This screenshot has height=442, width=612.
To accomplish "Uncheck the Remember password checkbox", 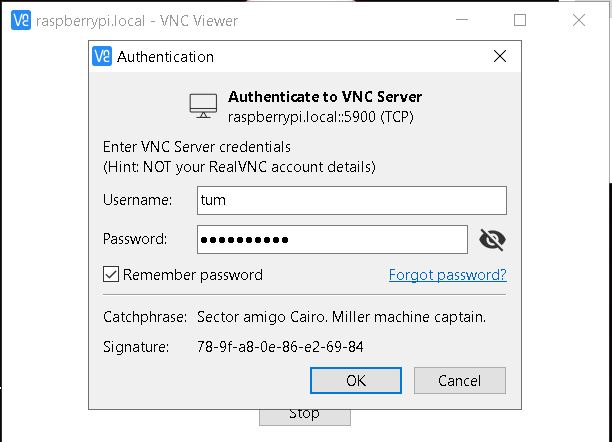I will [x=111, y=274].
